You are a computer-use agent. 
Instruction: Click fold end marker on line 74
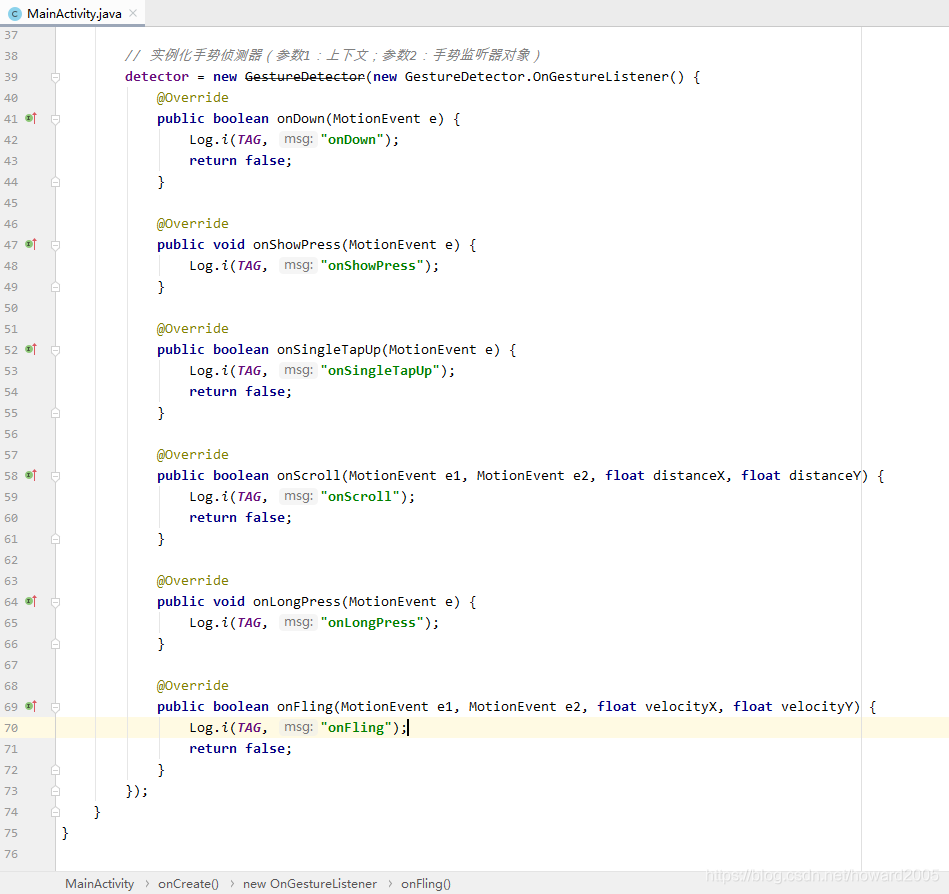55,812
